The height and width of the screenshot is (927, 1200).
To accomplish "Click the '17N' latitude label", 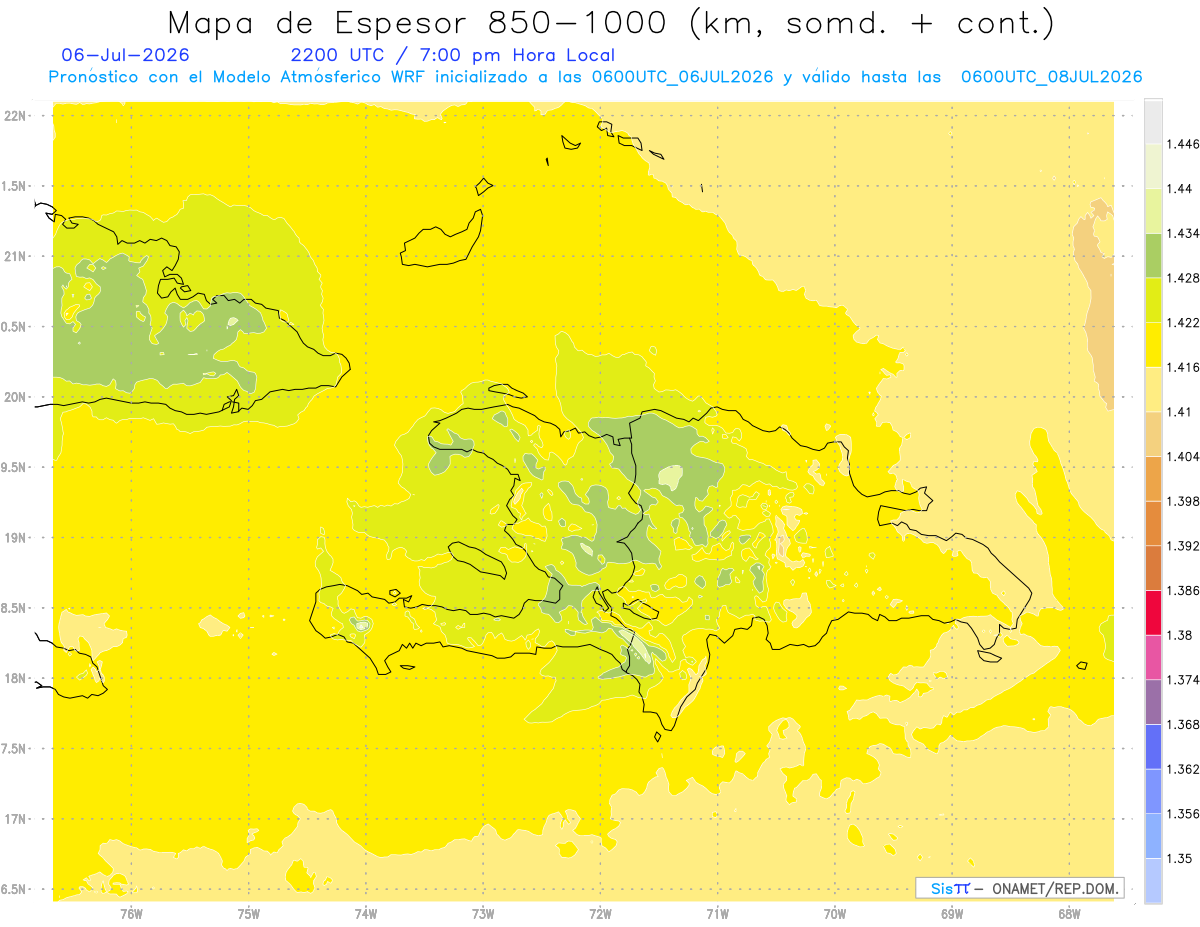I will [16, 819].
